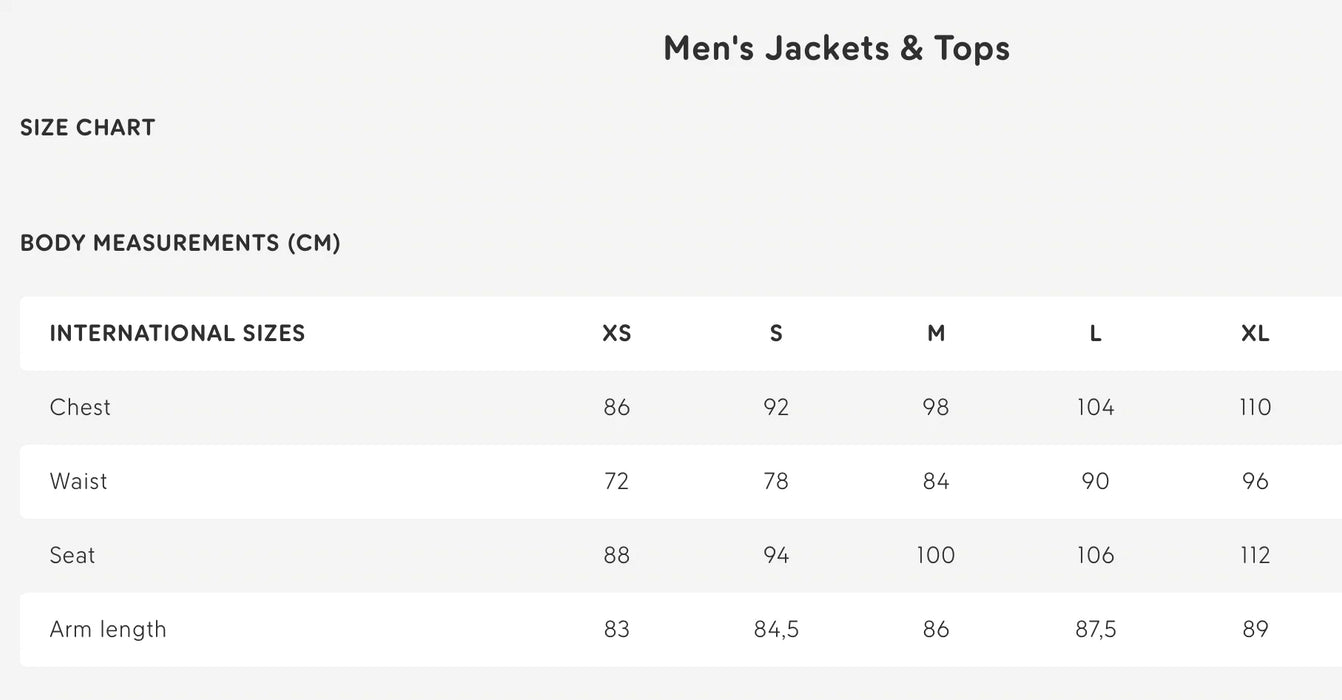Screen dimensions: 1342x700
Task: Select chest value 110 for XL
Action: (1255, 407)
